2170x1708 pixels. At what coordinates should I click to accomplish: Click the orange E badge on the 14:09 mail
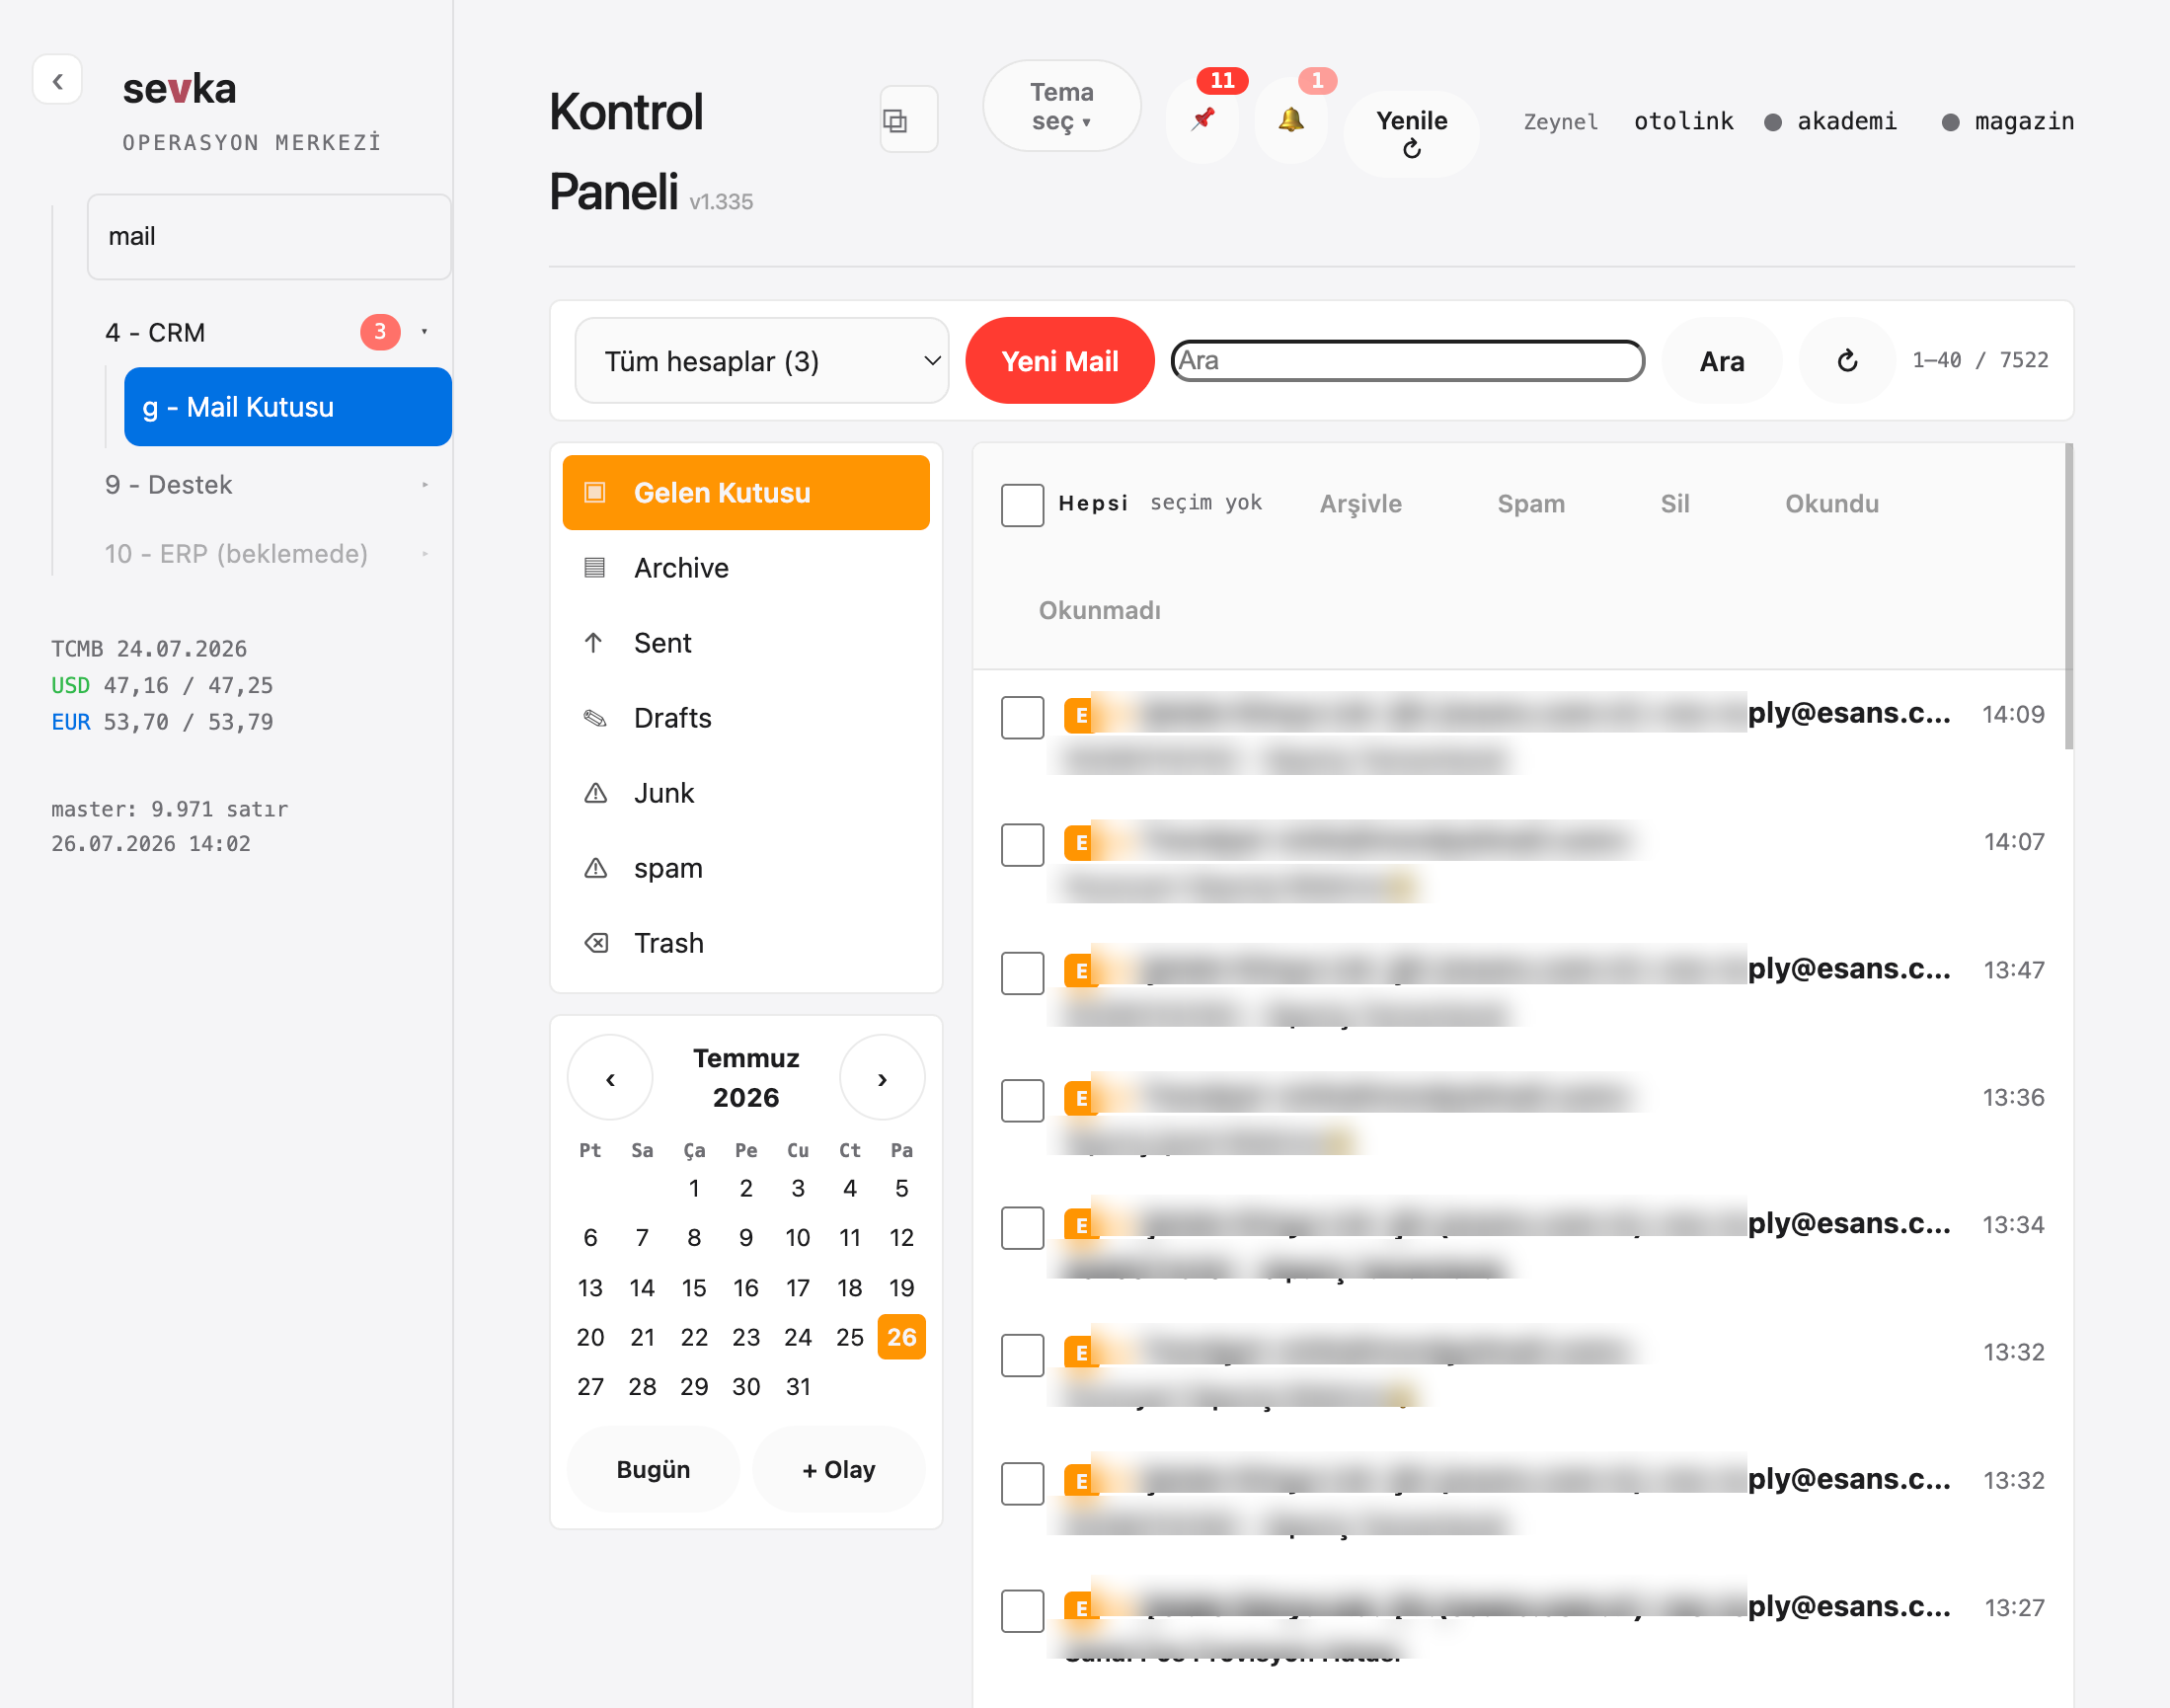1080,715
